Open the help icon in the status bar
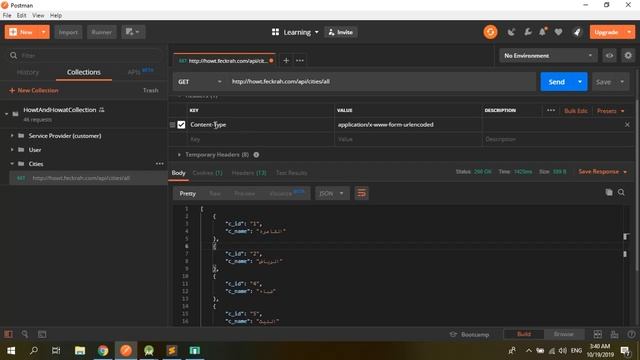Image resolution: width=640 pixels, height=360 pixels. click(x=631, y=334)
